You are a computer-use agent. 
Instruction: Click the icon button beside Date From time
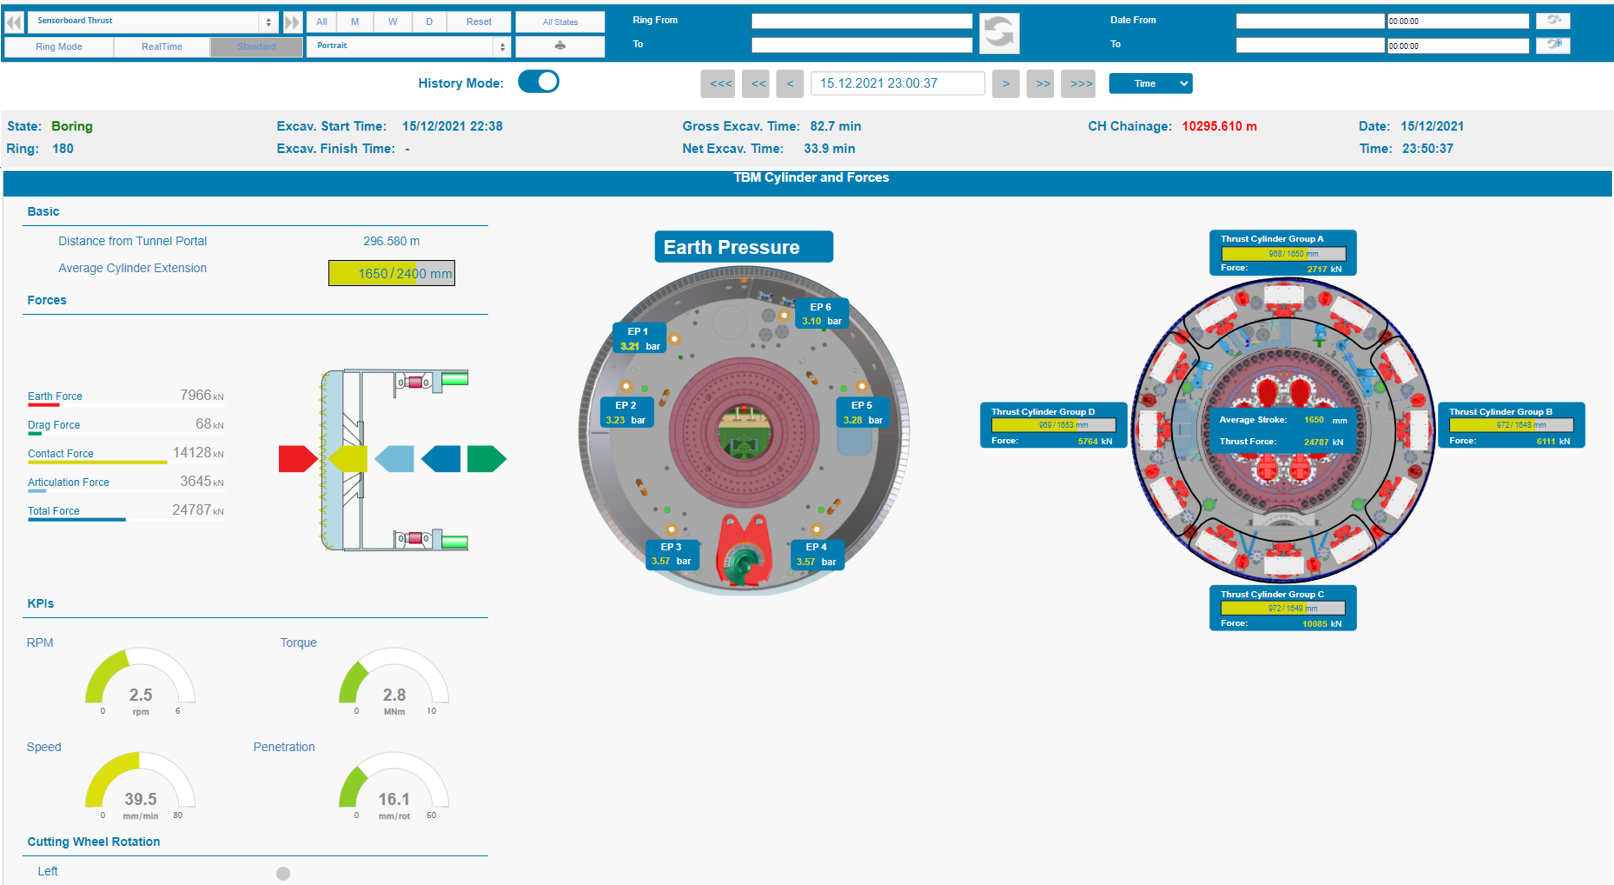[x=1553, y=20]
